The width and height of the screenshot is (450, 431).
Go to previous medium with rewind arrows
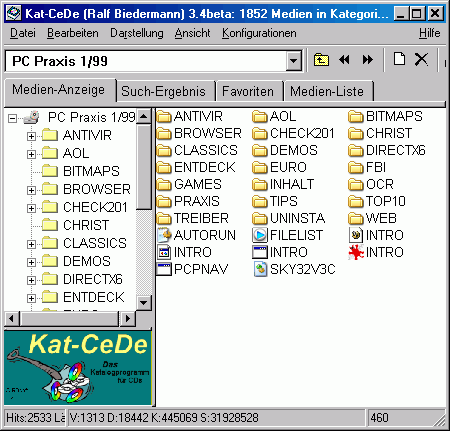(x=344, y=60)
